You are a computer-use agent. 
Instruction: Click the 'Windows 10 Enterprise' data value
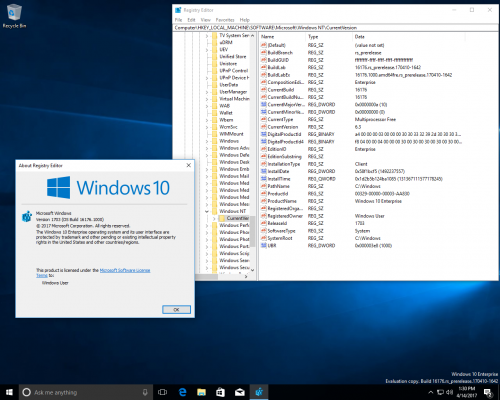click(x=378, y=201)
